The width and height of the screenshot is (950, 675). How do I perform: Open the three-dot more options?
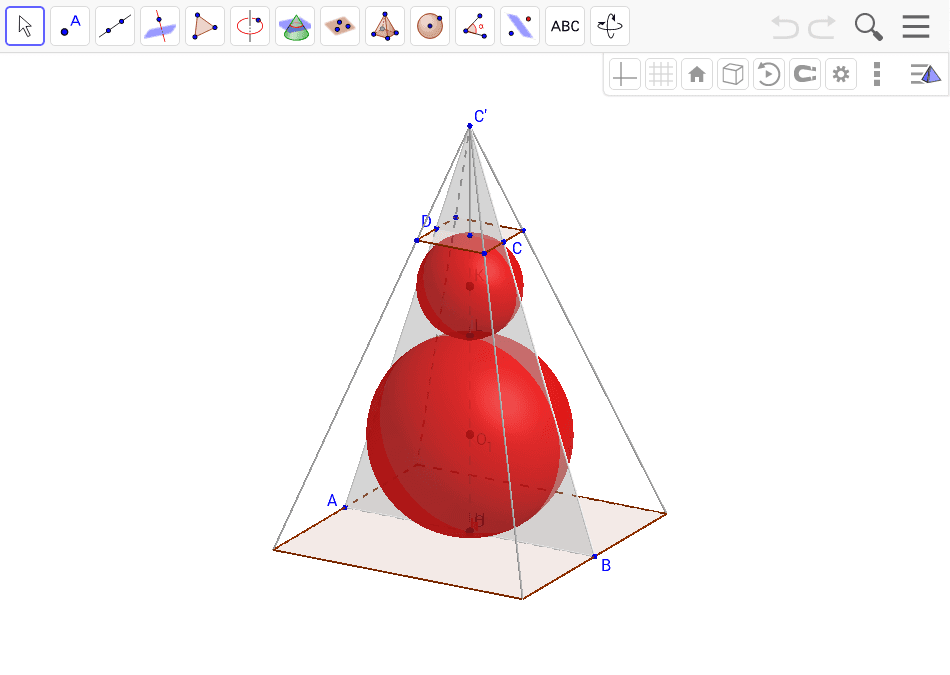point(877,75)
